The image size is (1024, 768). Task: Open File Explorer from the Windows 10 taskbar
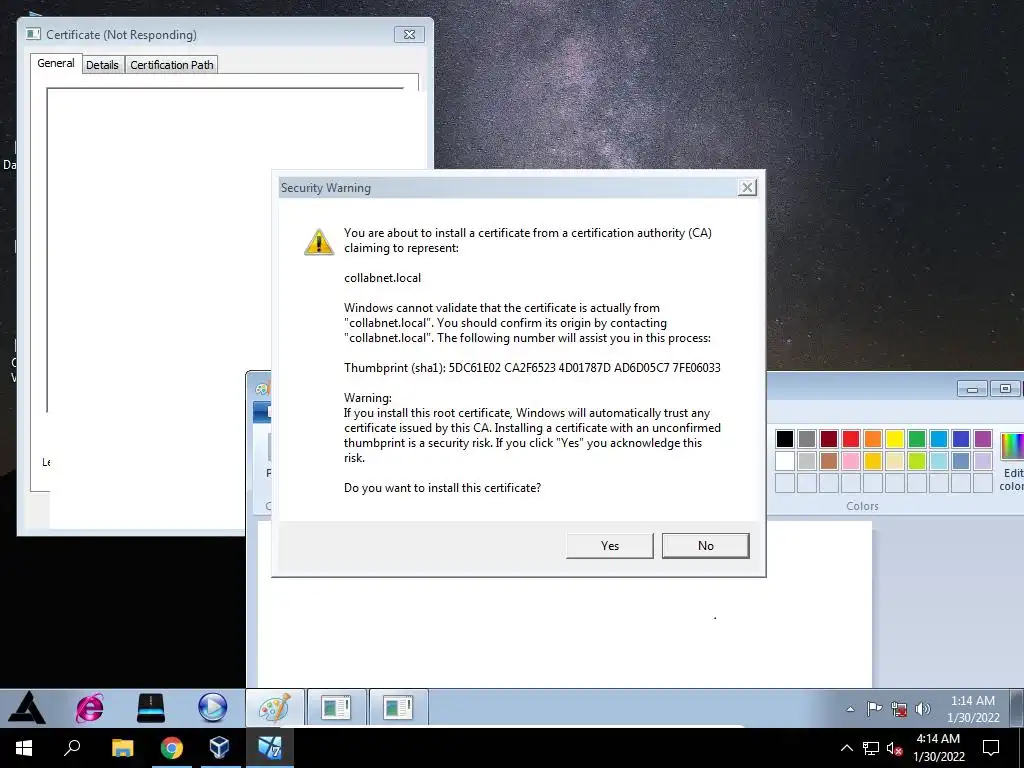122,748
